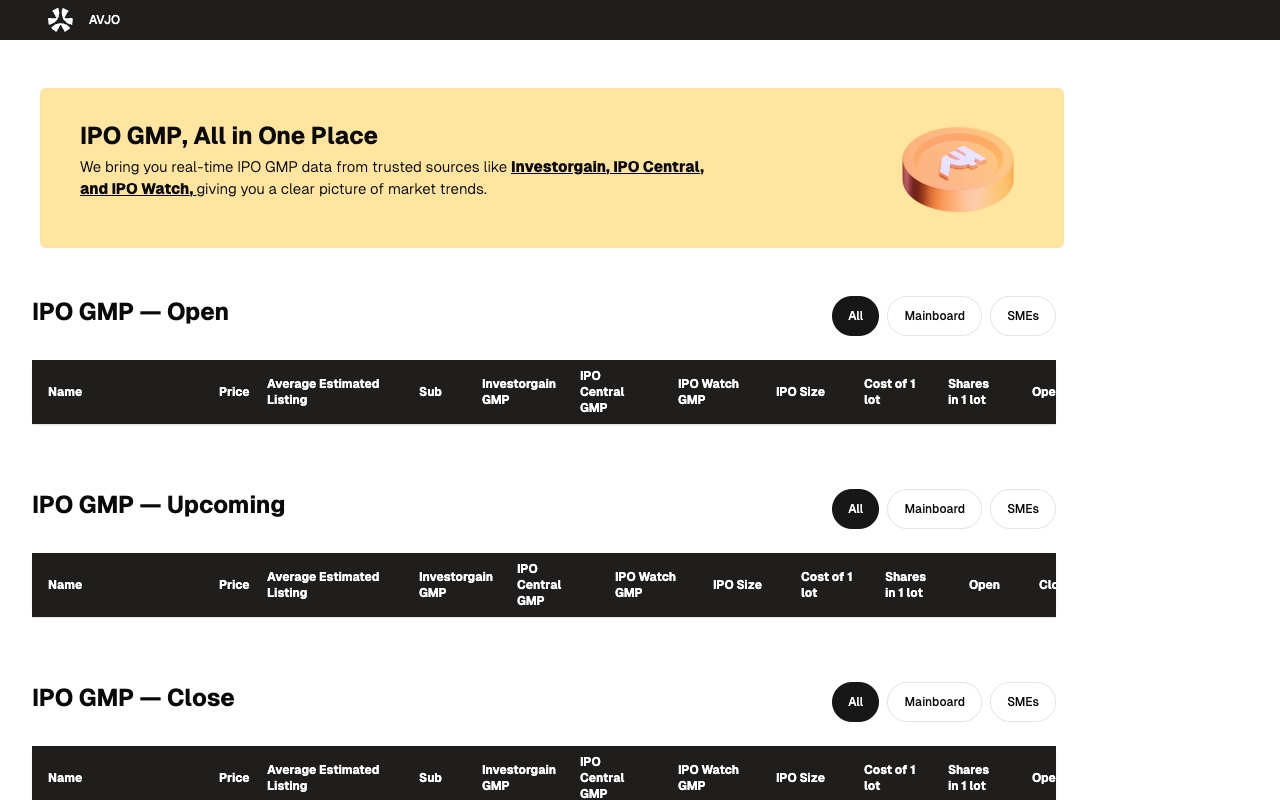Sort Open table by Name column
Screen dimensions: 1280x800
[65, 392]
